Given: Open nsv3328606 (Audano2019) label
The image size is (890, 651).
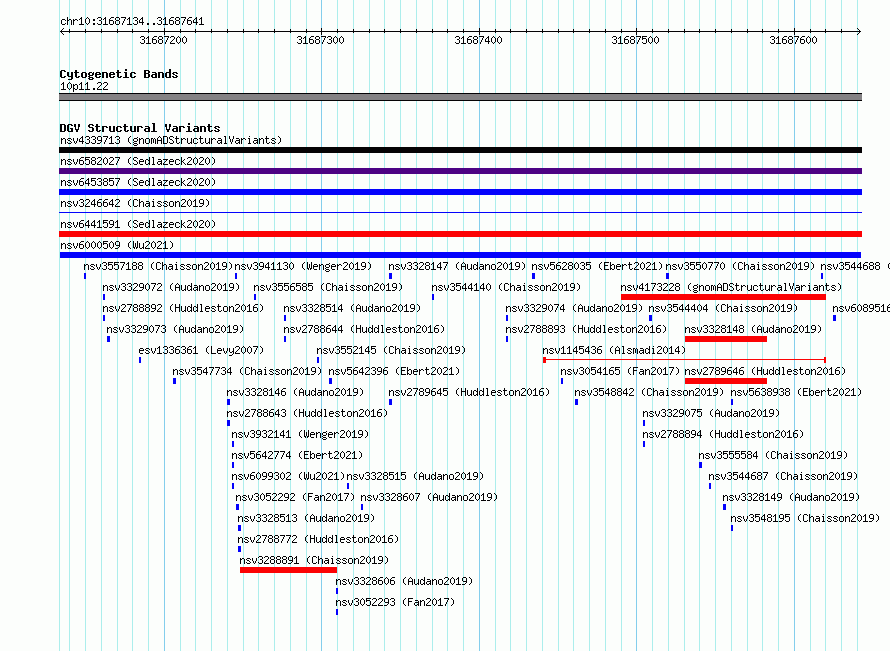Looking at the screenshot, I should click(x=404, y=581).
